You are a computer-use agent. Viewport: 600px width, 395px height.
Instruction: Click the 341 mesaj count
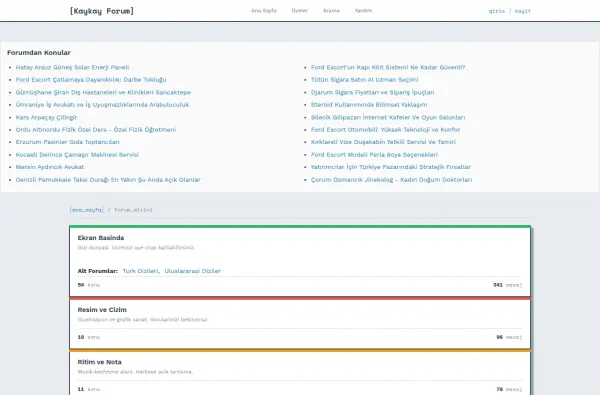507,285
